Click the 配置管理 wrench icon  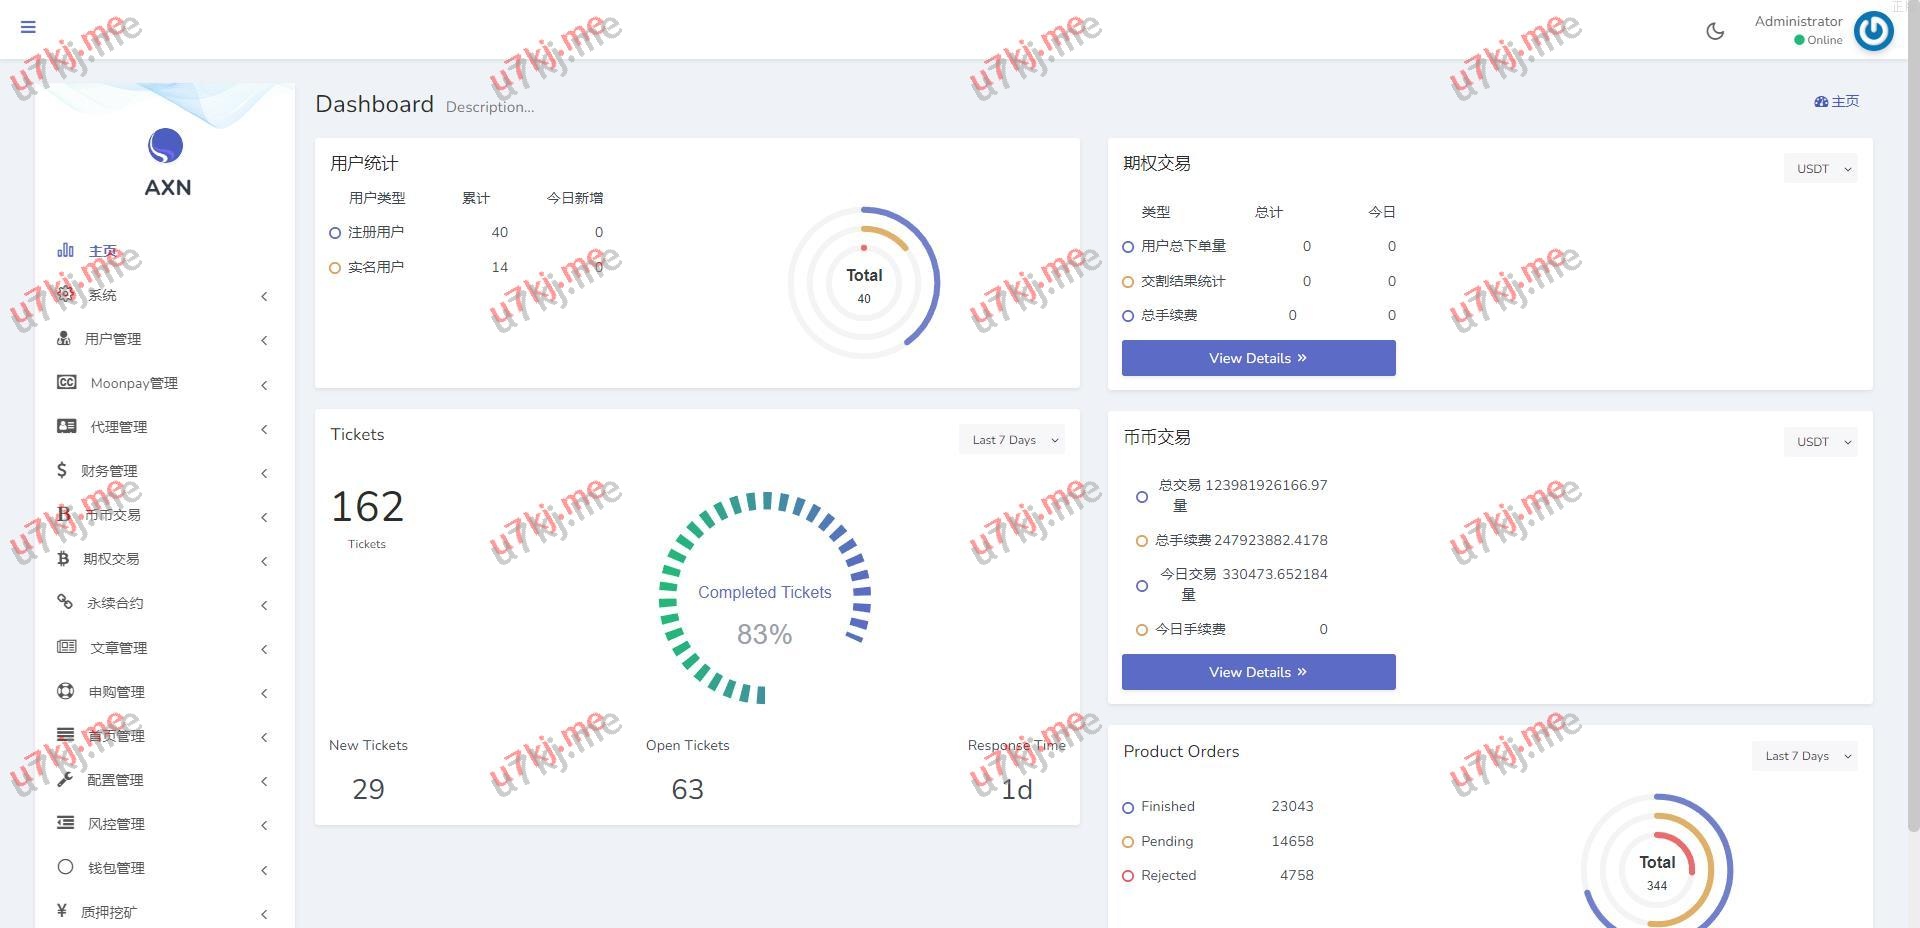coord(65,779)
